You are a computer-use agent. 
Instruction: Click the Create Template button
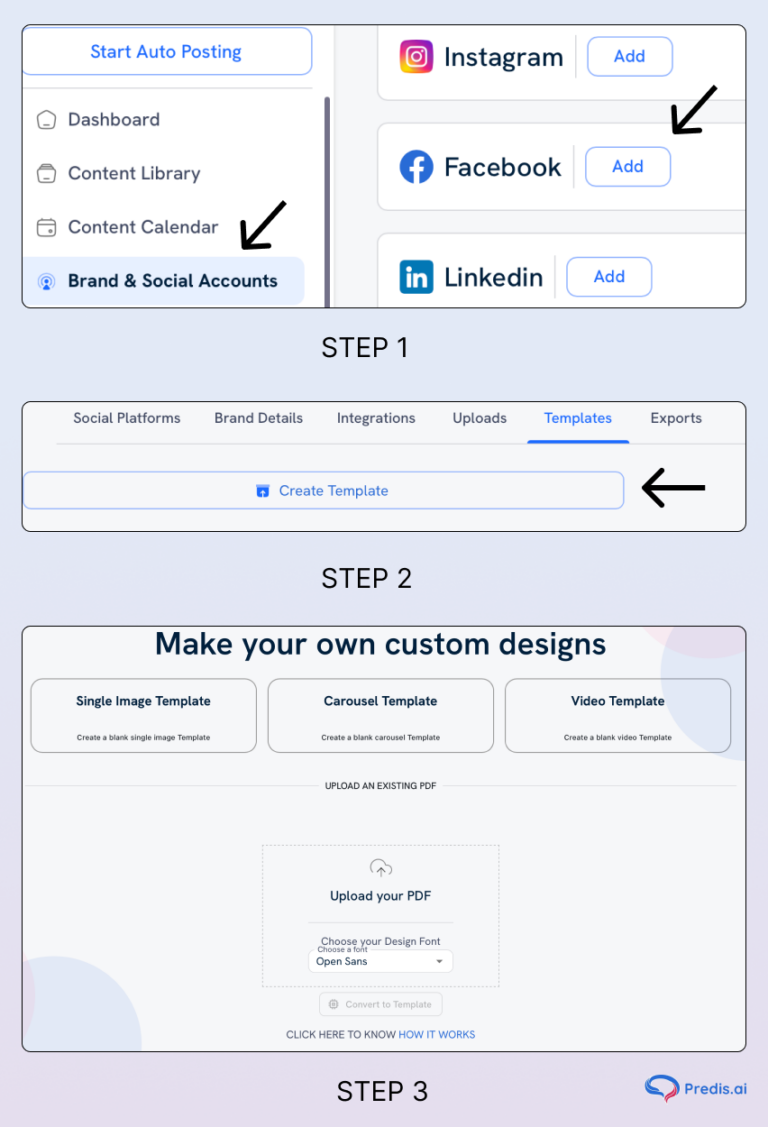click(323, 491)
